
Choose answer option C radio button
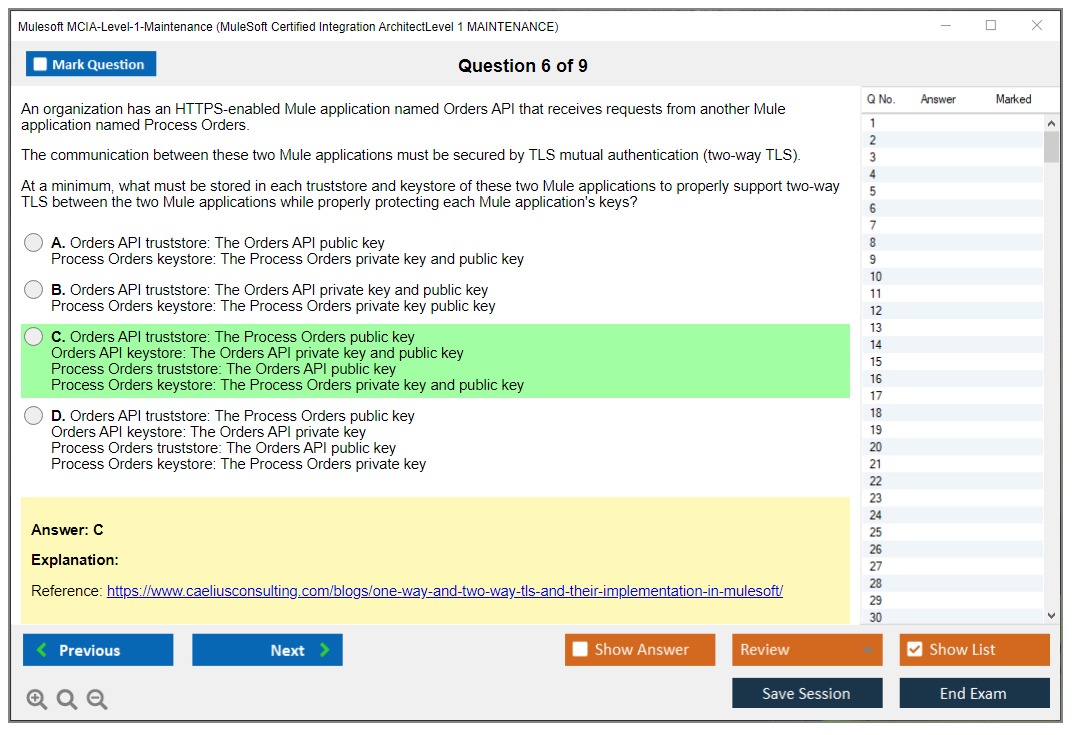[34, 337]
